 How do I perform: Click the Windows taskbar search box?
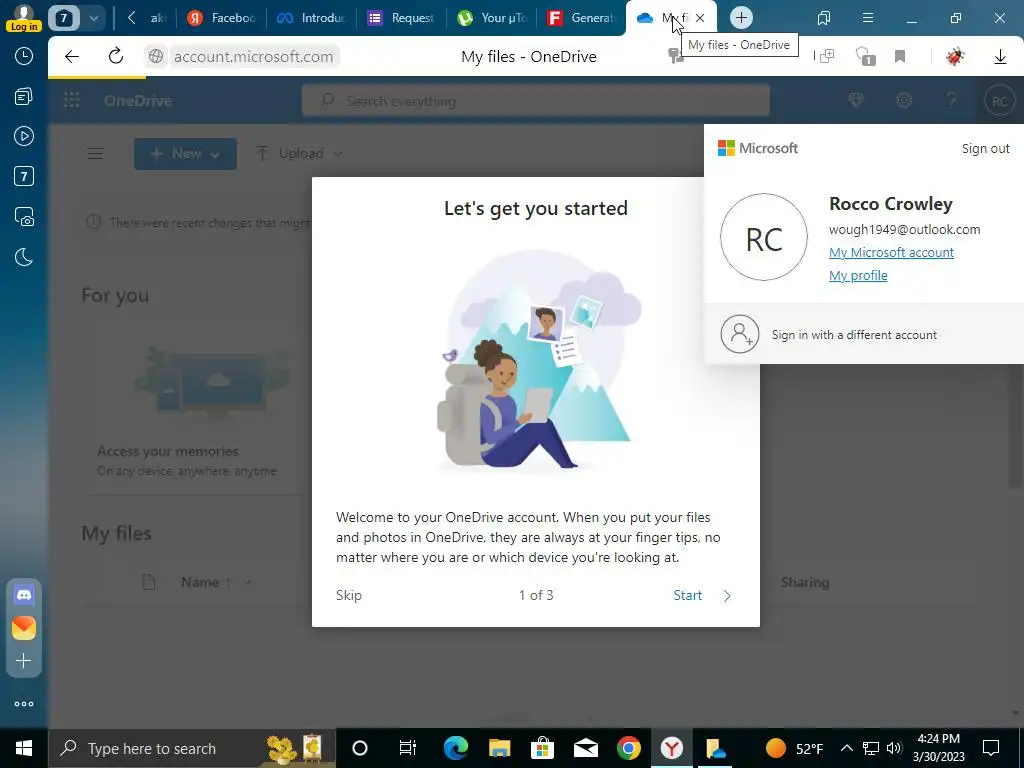click(x=191, y=748)
